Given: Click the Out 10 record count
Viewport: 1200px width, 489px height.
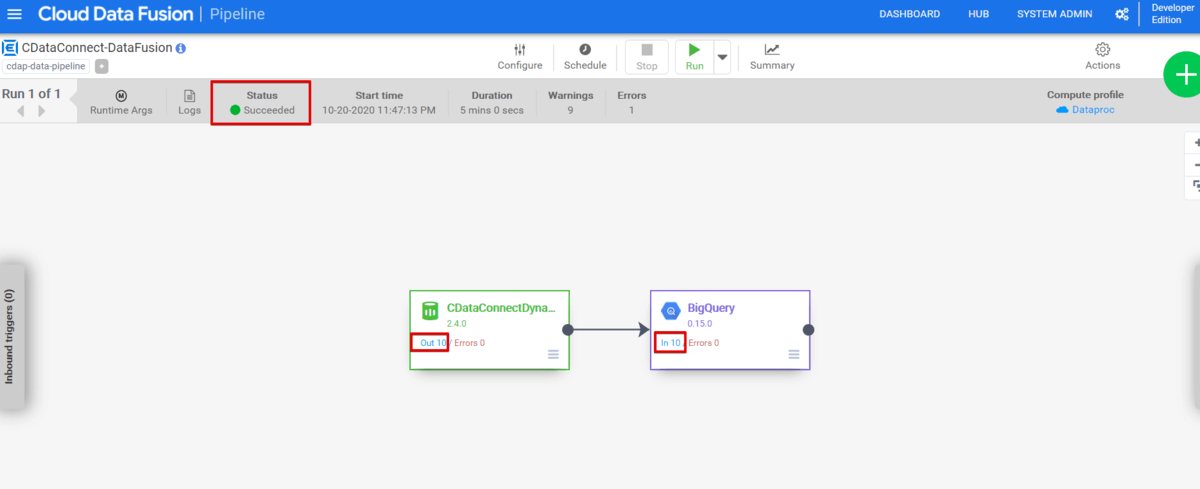Looking at the screenshot, I should (x=433, y=343).
